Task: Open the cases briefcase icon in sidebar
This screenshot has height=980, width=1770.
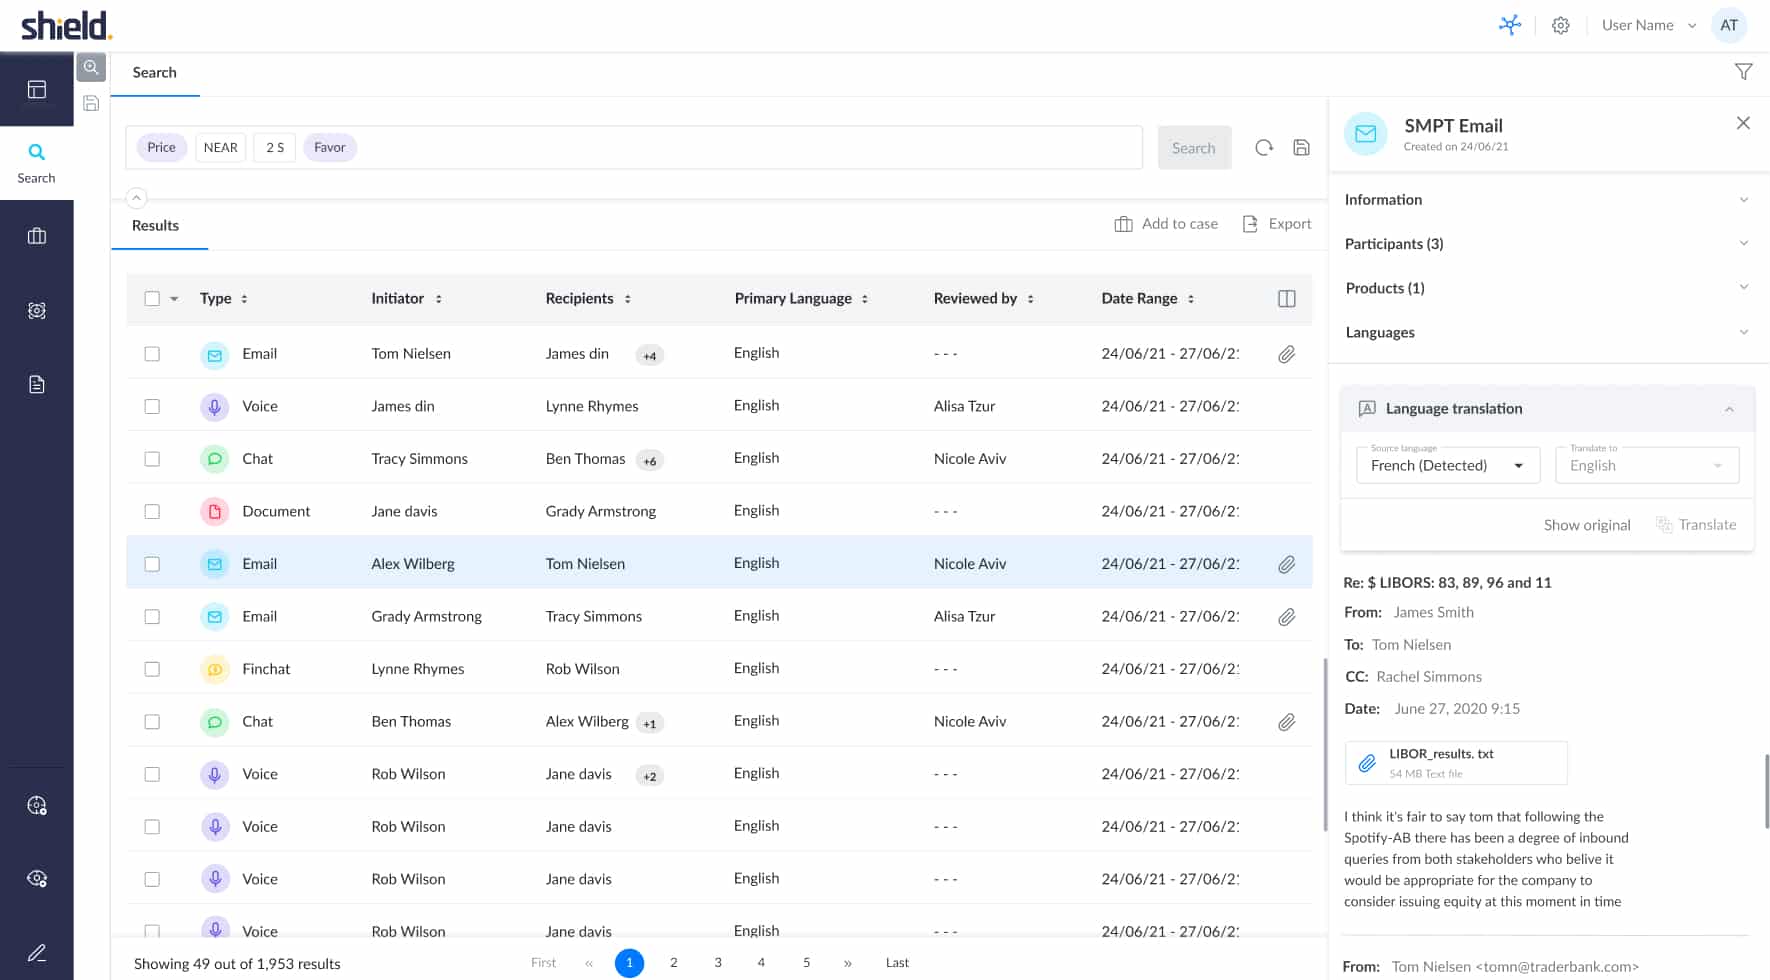Action: [x=37, y=237]
